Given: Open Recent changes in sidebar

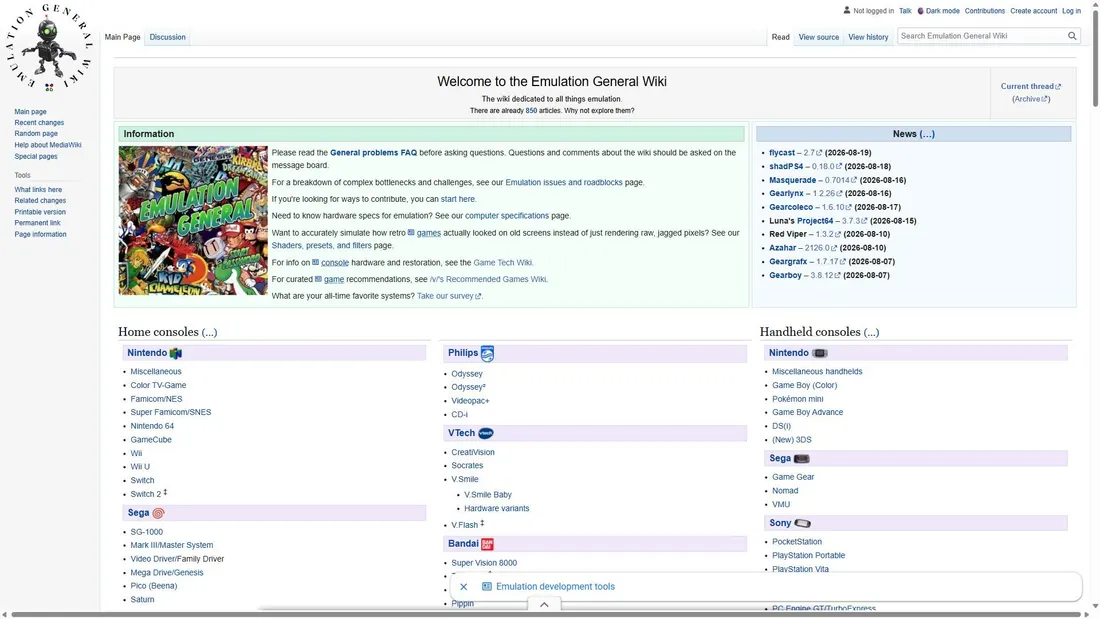Looking at the screenshot, I should (39, 123).
